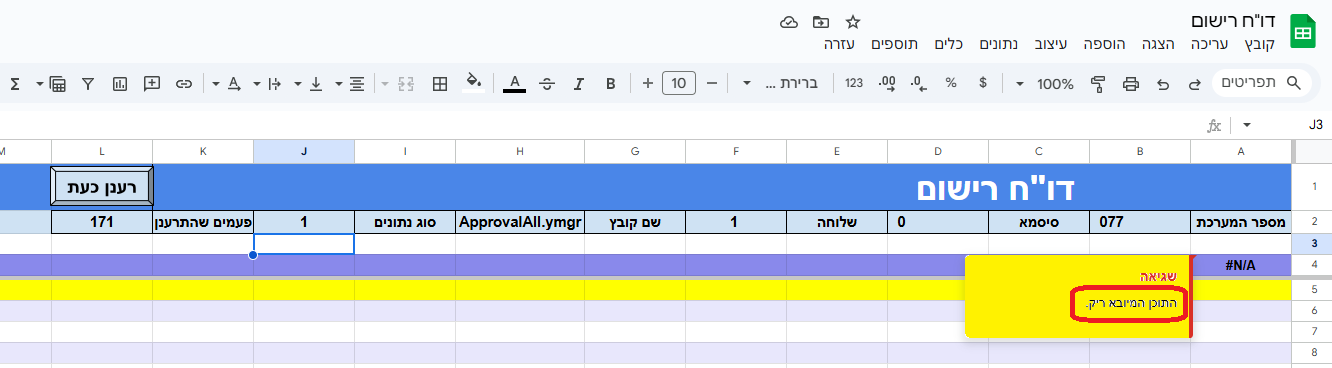Expand the filter views dropdown arrow
Viewport: 1332px width, 368px height.
[x=40, y=83]
